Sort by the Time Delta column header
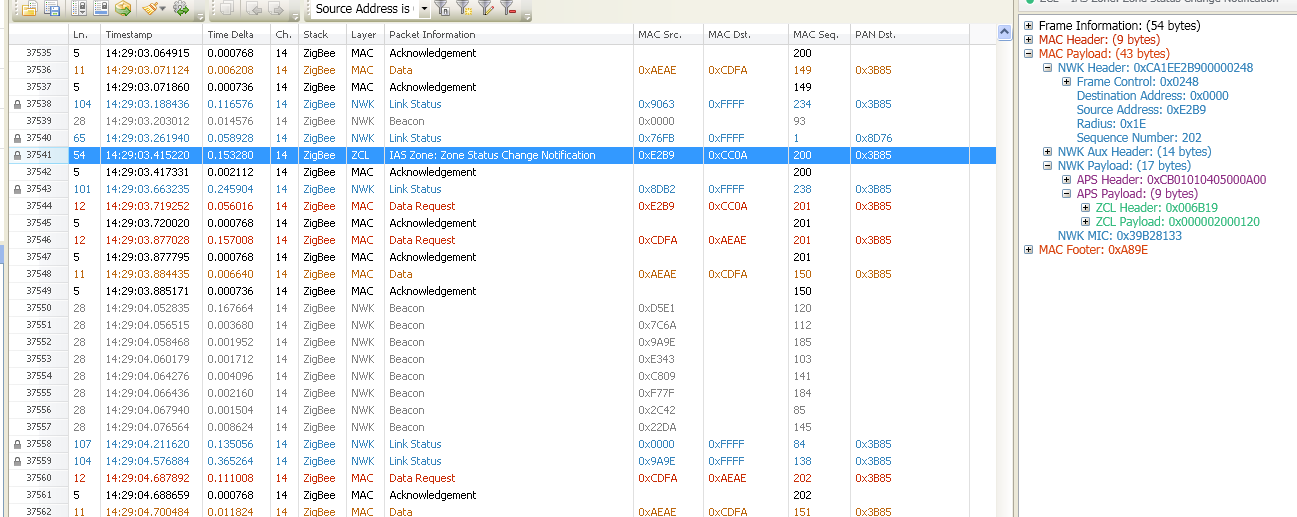This screenshot has width=1297, height=517. [x=236, y=35]
